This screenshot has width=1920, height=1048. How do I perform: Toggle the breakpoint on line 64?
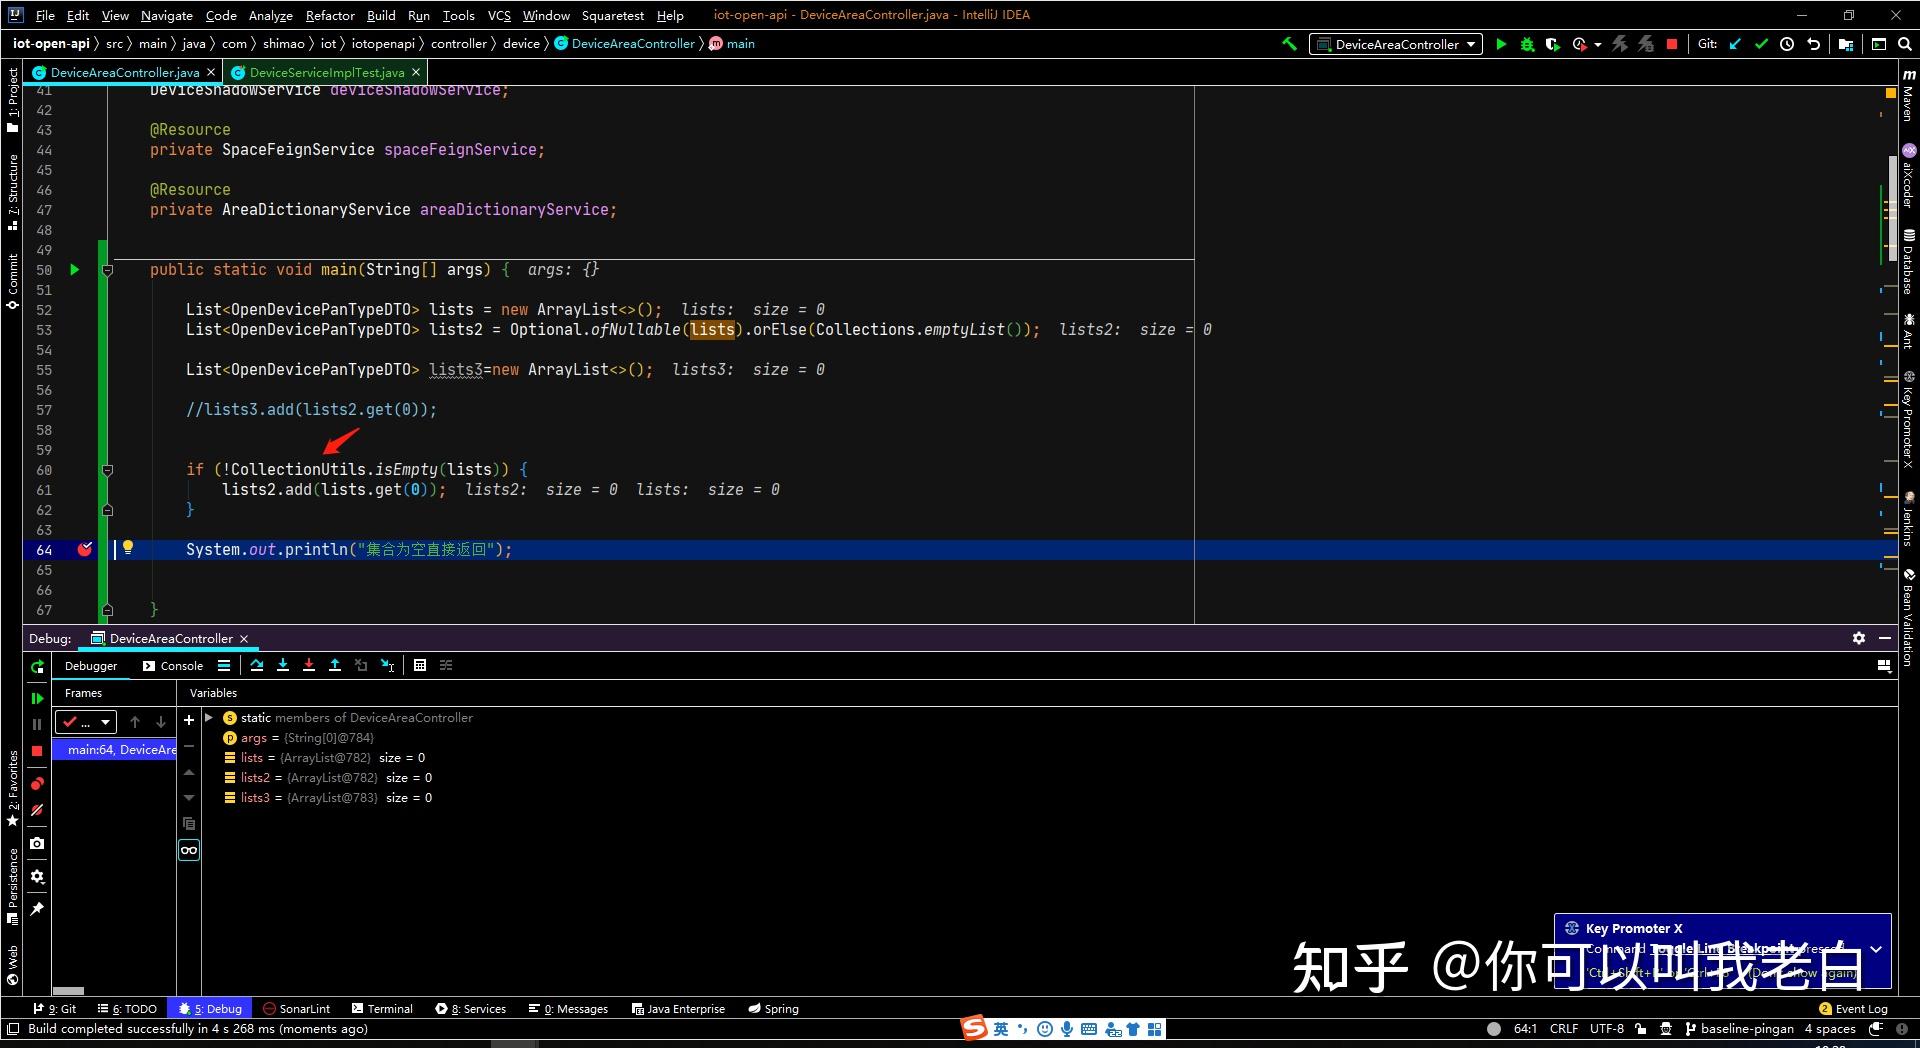[x=85, y=549]
